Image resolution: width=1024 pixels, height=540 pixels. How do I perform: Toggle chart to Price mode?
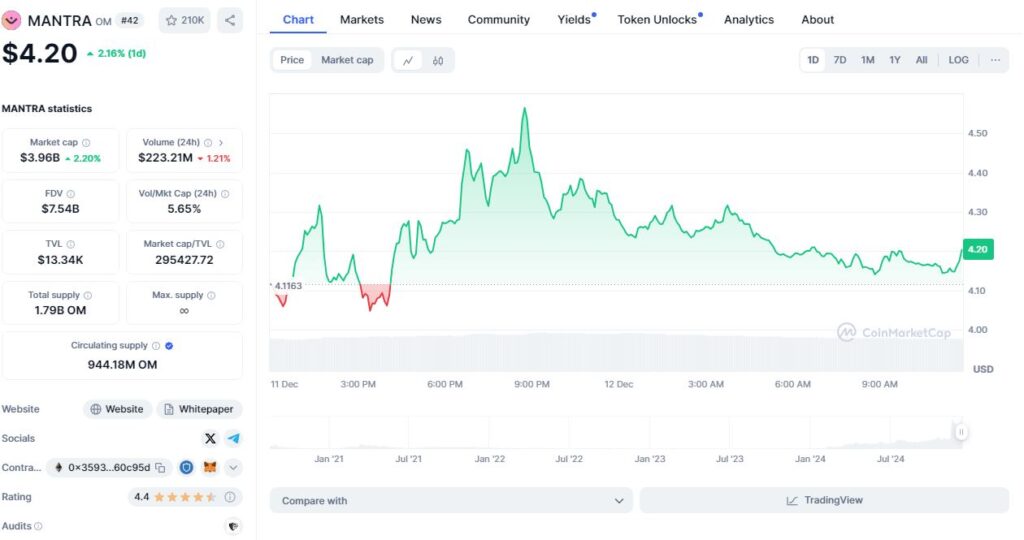pos(292,60)
